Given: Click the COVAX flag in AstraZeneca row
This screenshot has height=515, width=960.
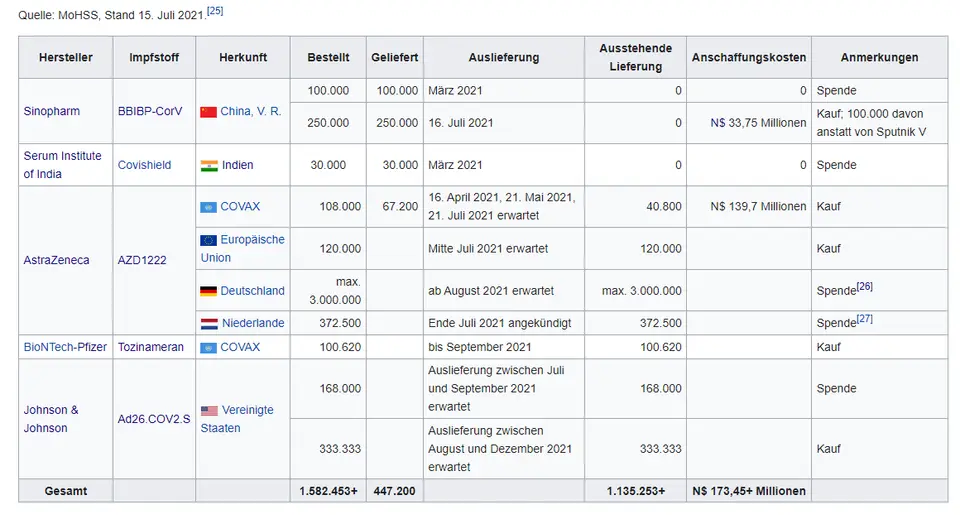Looking at the screenshot, I should [208, 207].
